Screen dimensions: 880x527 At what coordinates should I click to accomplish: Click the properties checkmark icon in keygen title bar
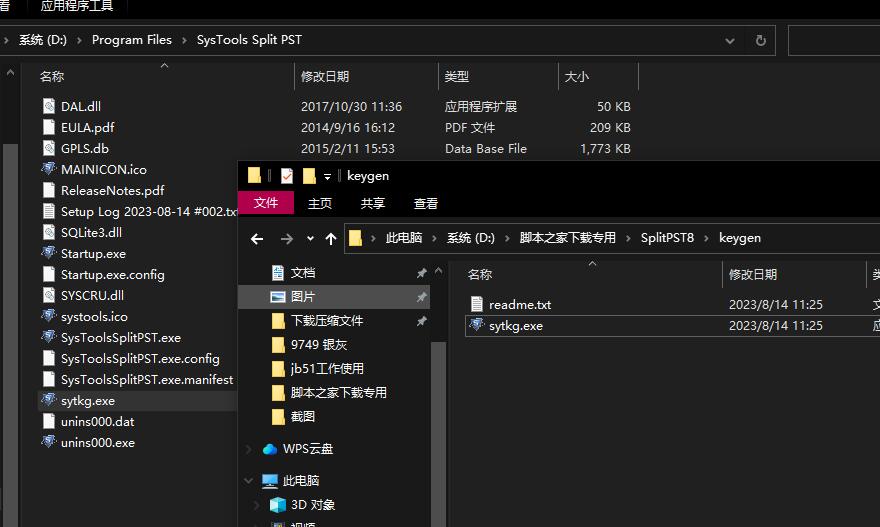pos(286,176)
